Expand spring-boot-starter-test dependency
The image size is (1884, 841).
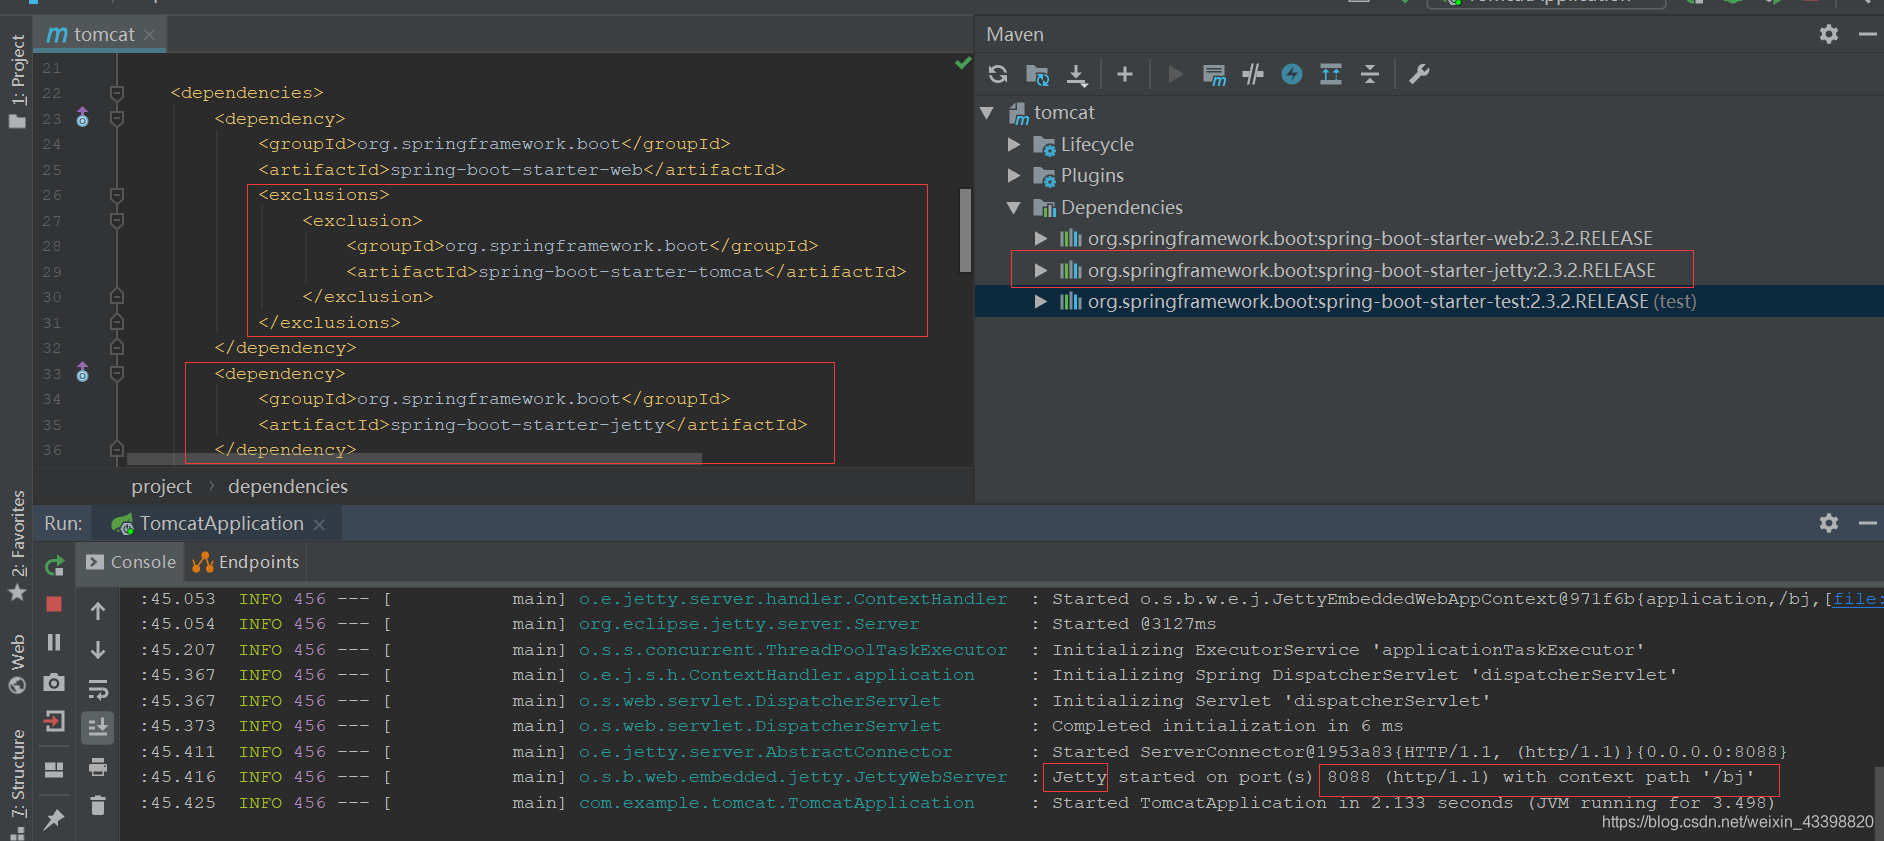coord(1041,302)
